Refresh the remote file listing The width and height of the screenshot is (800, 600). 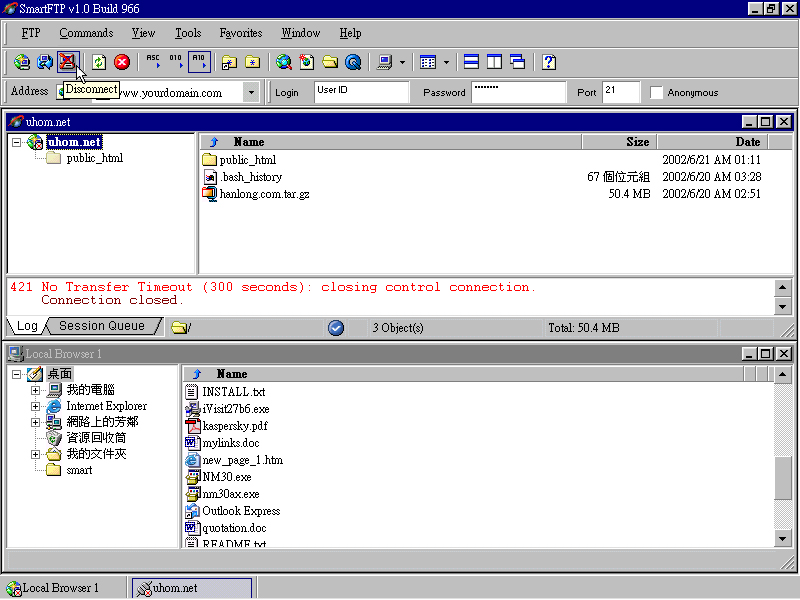[x=99, y=62]
